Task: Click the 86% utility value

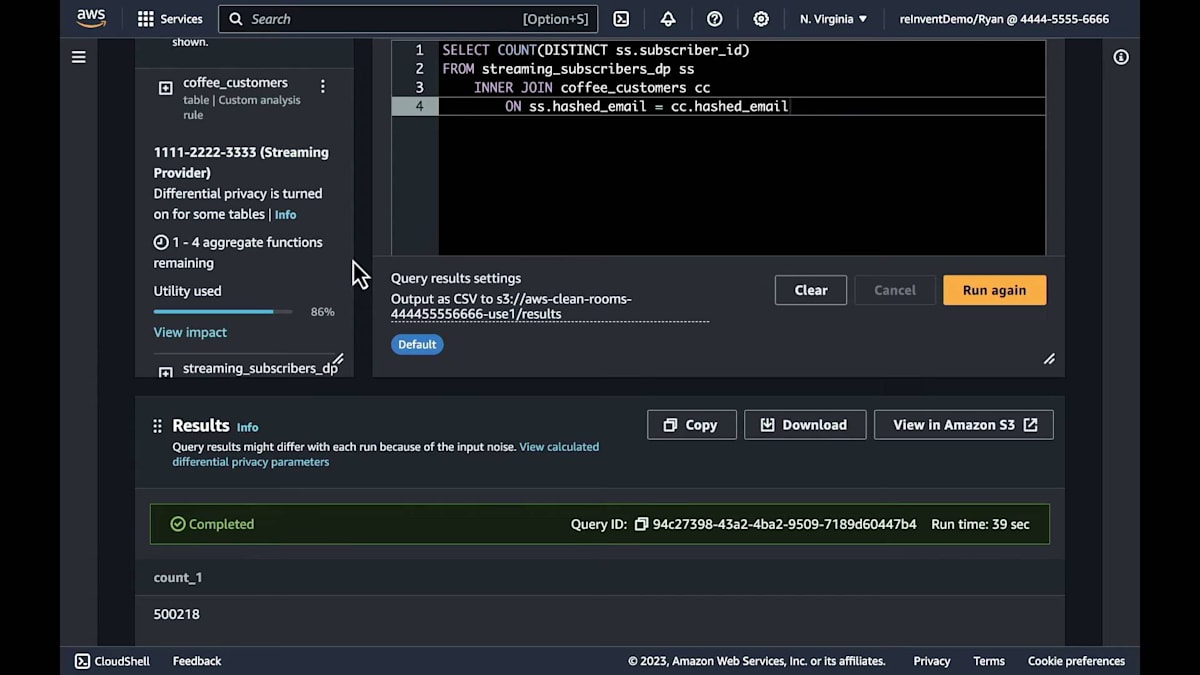Action: [322, 312]
